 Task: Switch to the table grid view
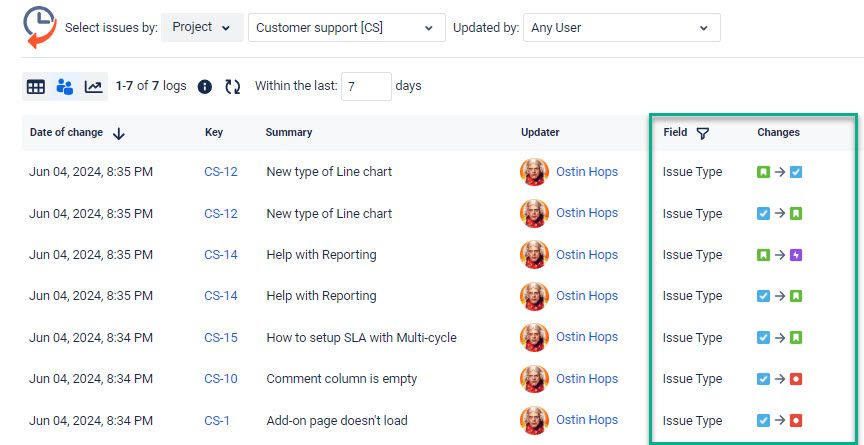pos(36,86)
